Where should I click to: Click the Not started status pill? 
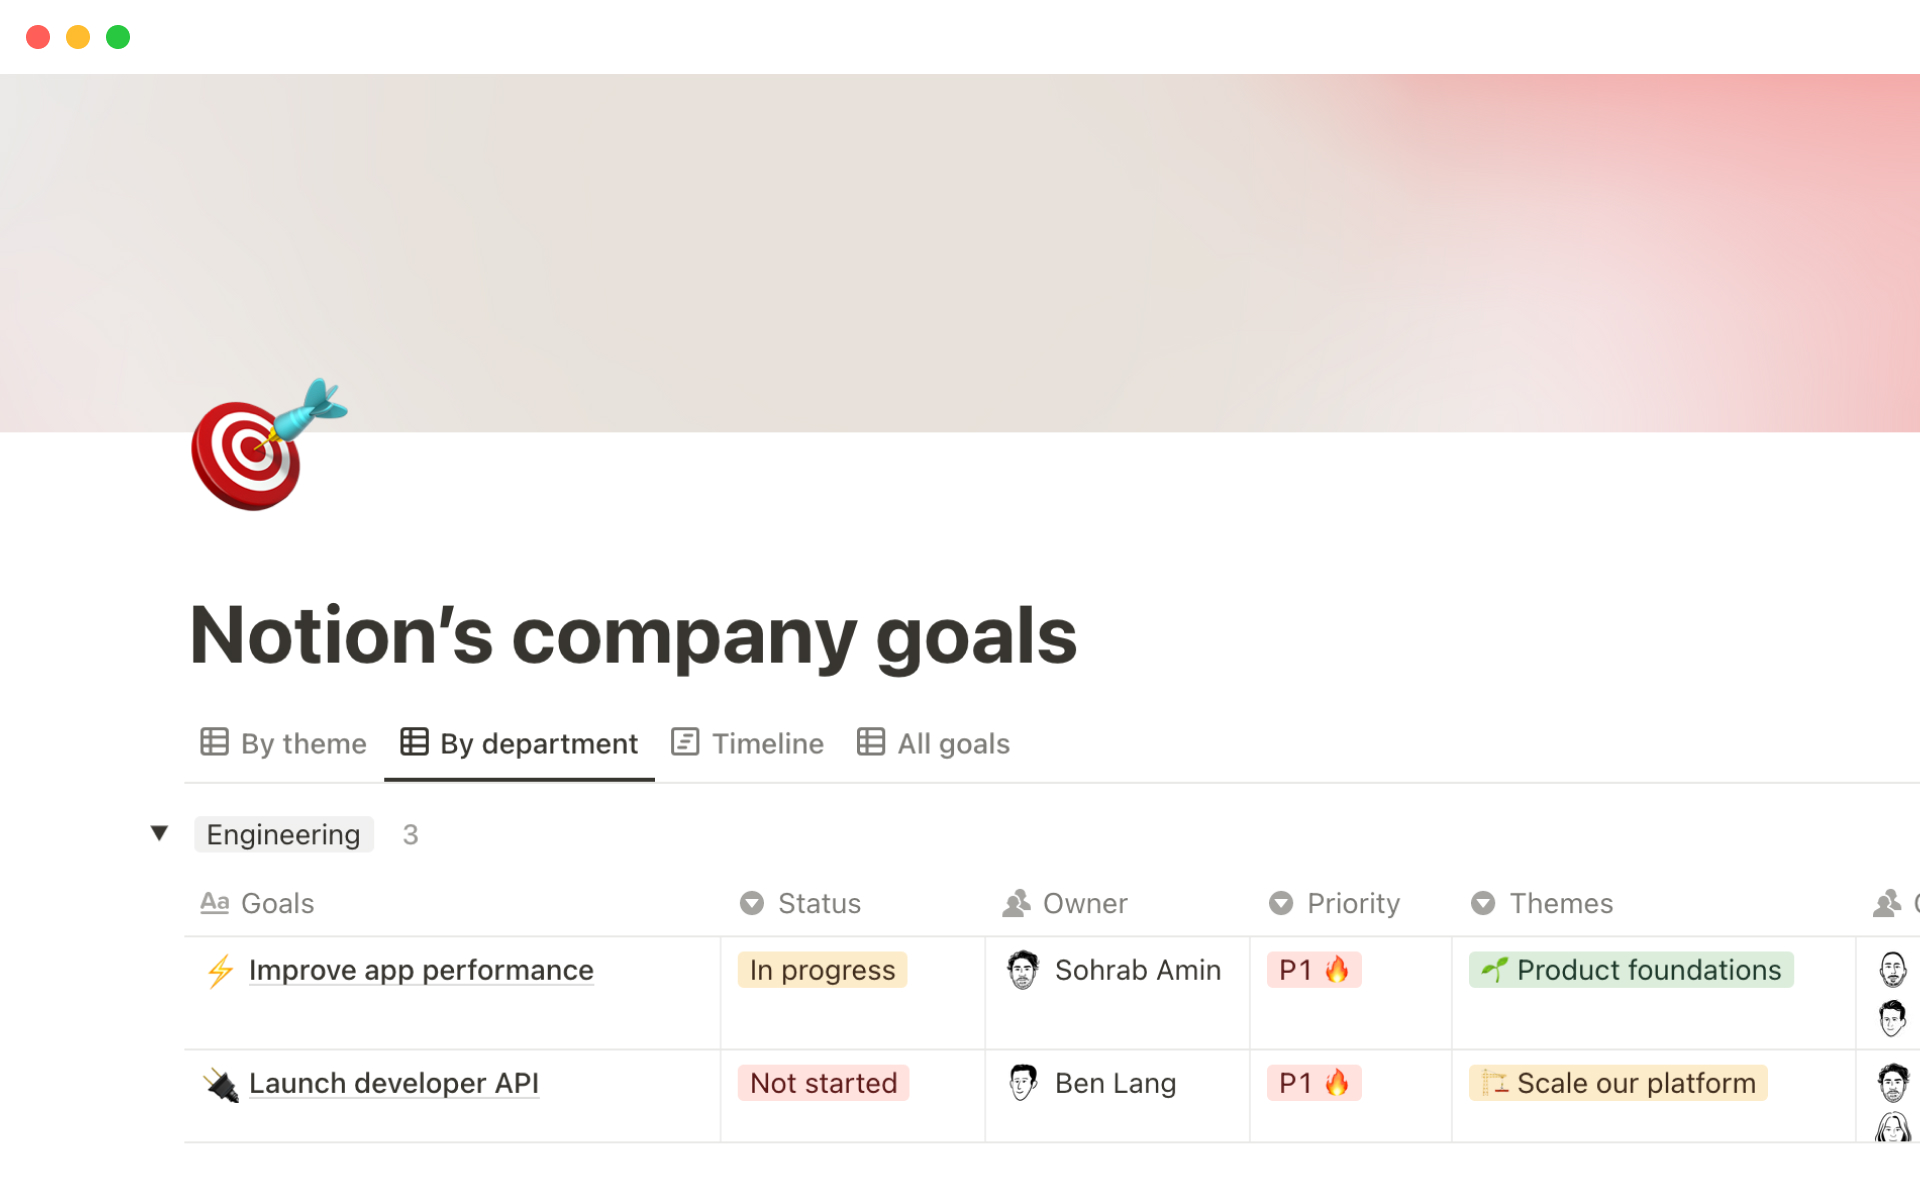click(x=822, y=1083)
